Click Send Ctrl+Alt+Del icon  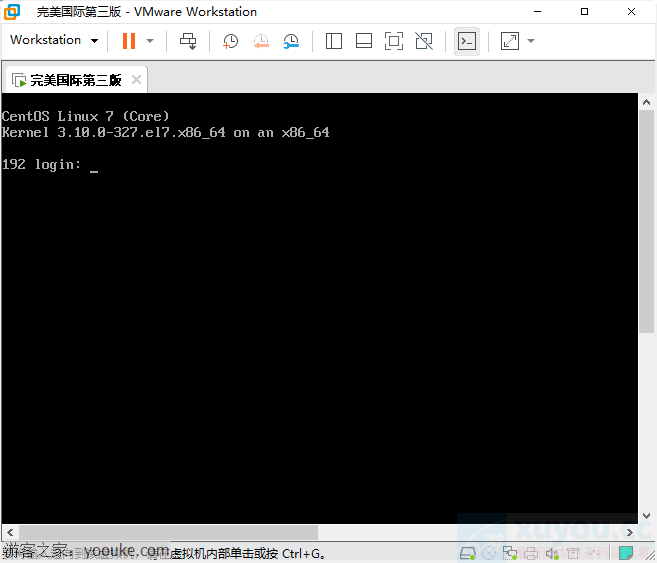(188, 41)
